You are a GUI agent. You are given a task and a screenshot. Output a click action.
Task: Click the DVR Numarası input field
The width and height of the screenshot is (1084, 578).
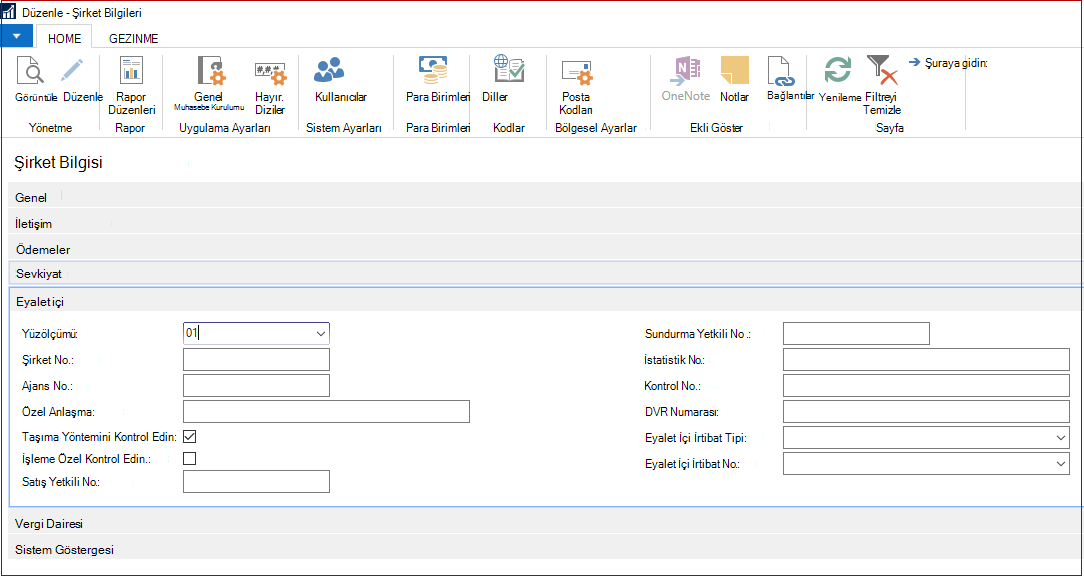(x=926, y=411)
